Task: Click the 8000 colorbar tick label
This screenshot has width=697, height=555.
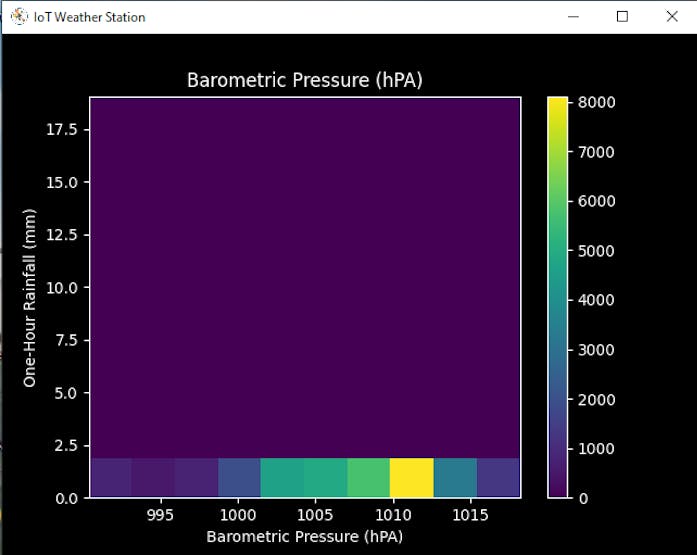Action: [597, 103]
